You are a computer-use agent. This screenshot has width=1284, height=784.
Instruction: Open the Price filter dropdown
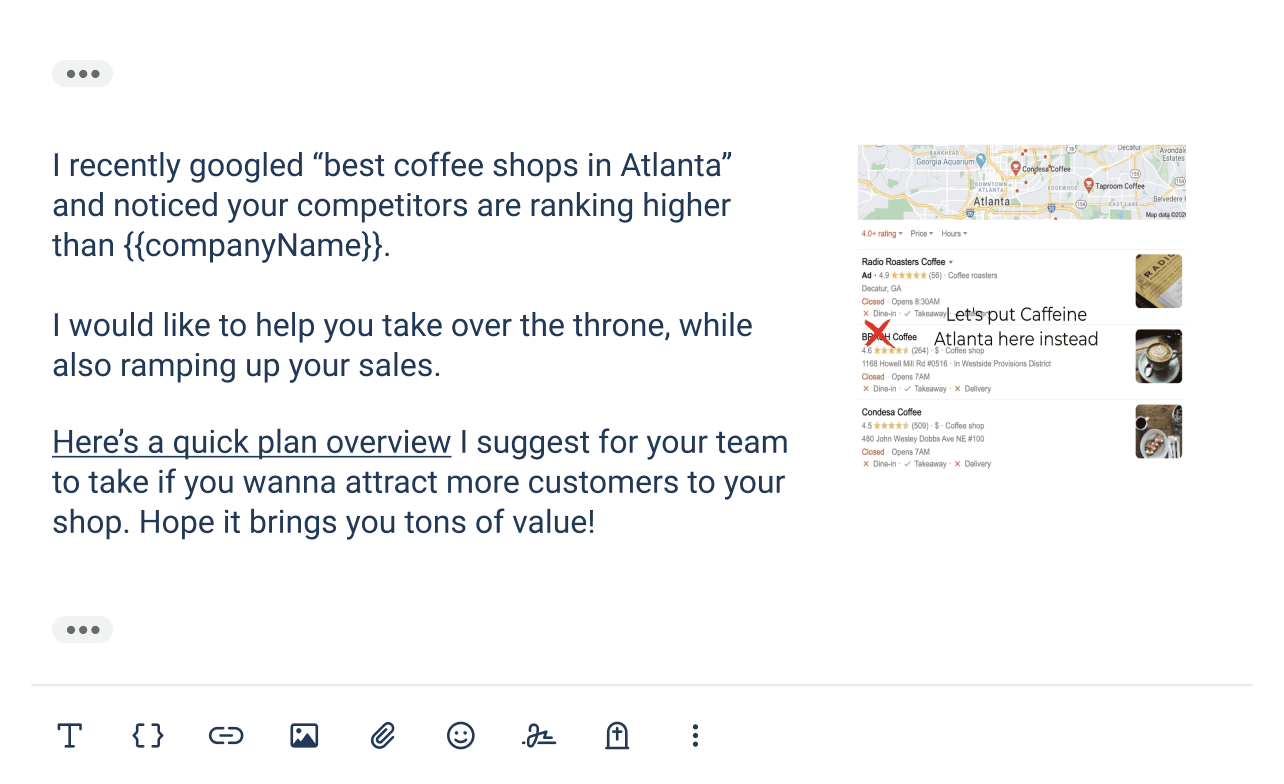click(x=921, y=234)
